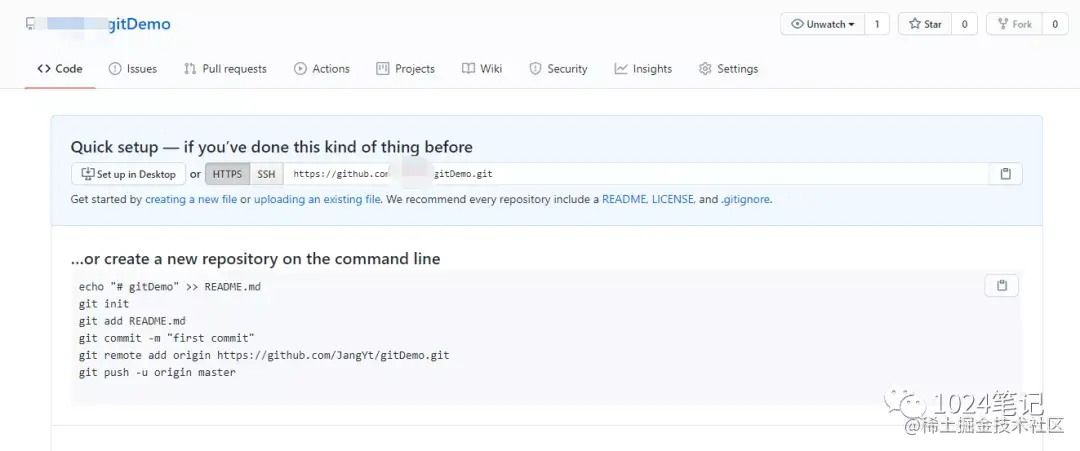The image size is (1080, 451).
Task: Click the repository icon beside the name
Action: 30,24
